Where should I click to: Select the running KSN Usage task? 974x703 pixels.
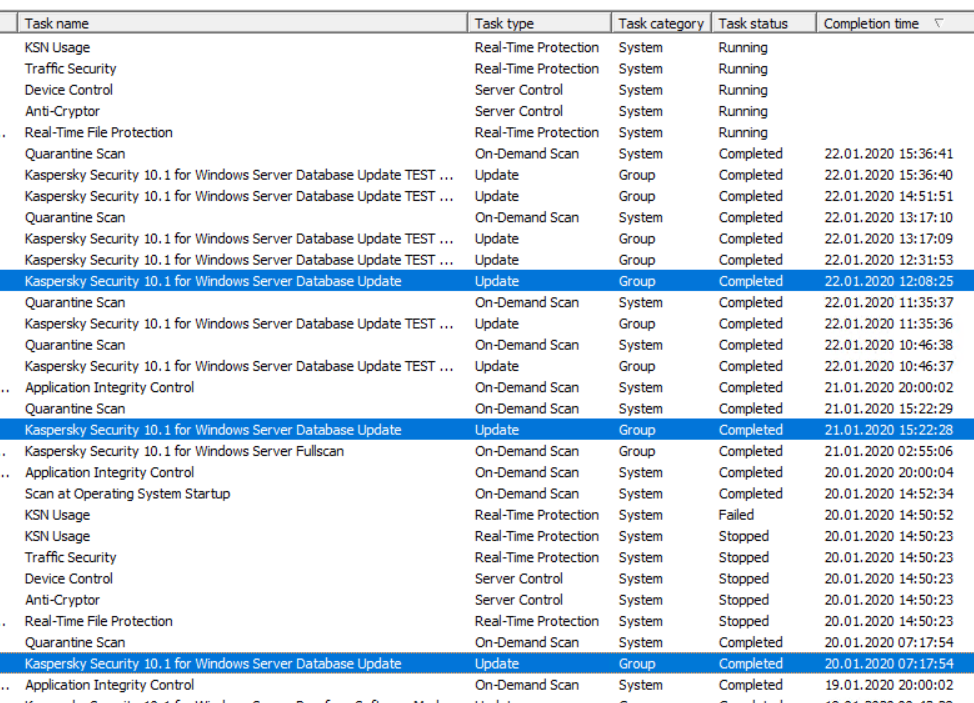point(57,48)
